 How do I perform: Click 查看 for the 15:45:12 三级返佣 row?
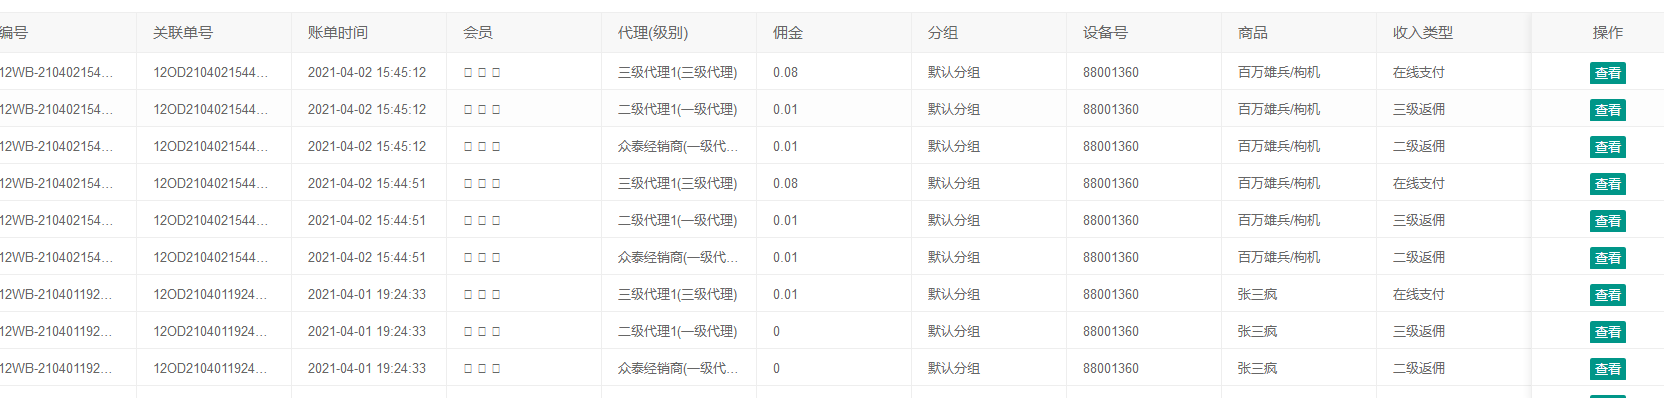tap(1607, 110)
